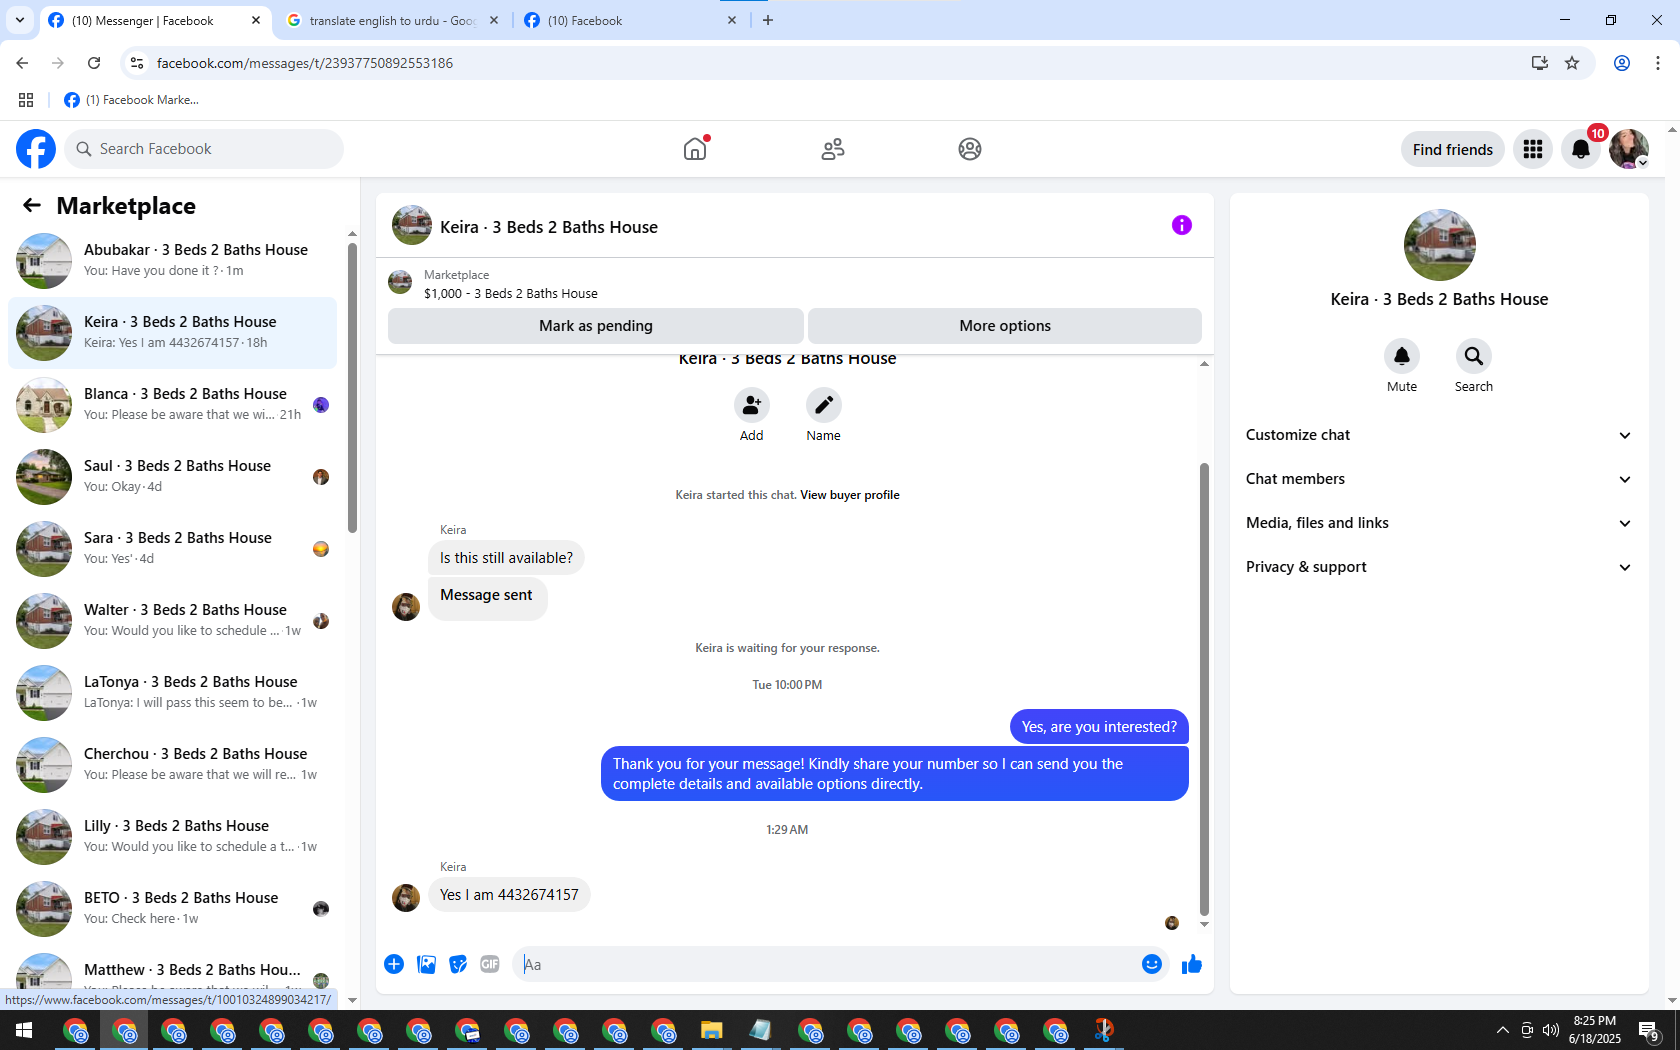Viewport: 1680px width, 1050px height.
Task: Switch to translate english to urdu tab
Action: (x=392, y=20)
